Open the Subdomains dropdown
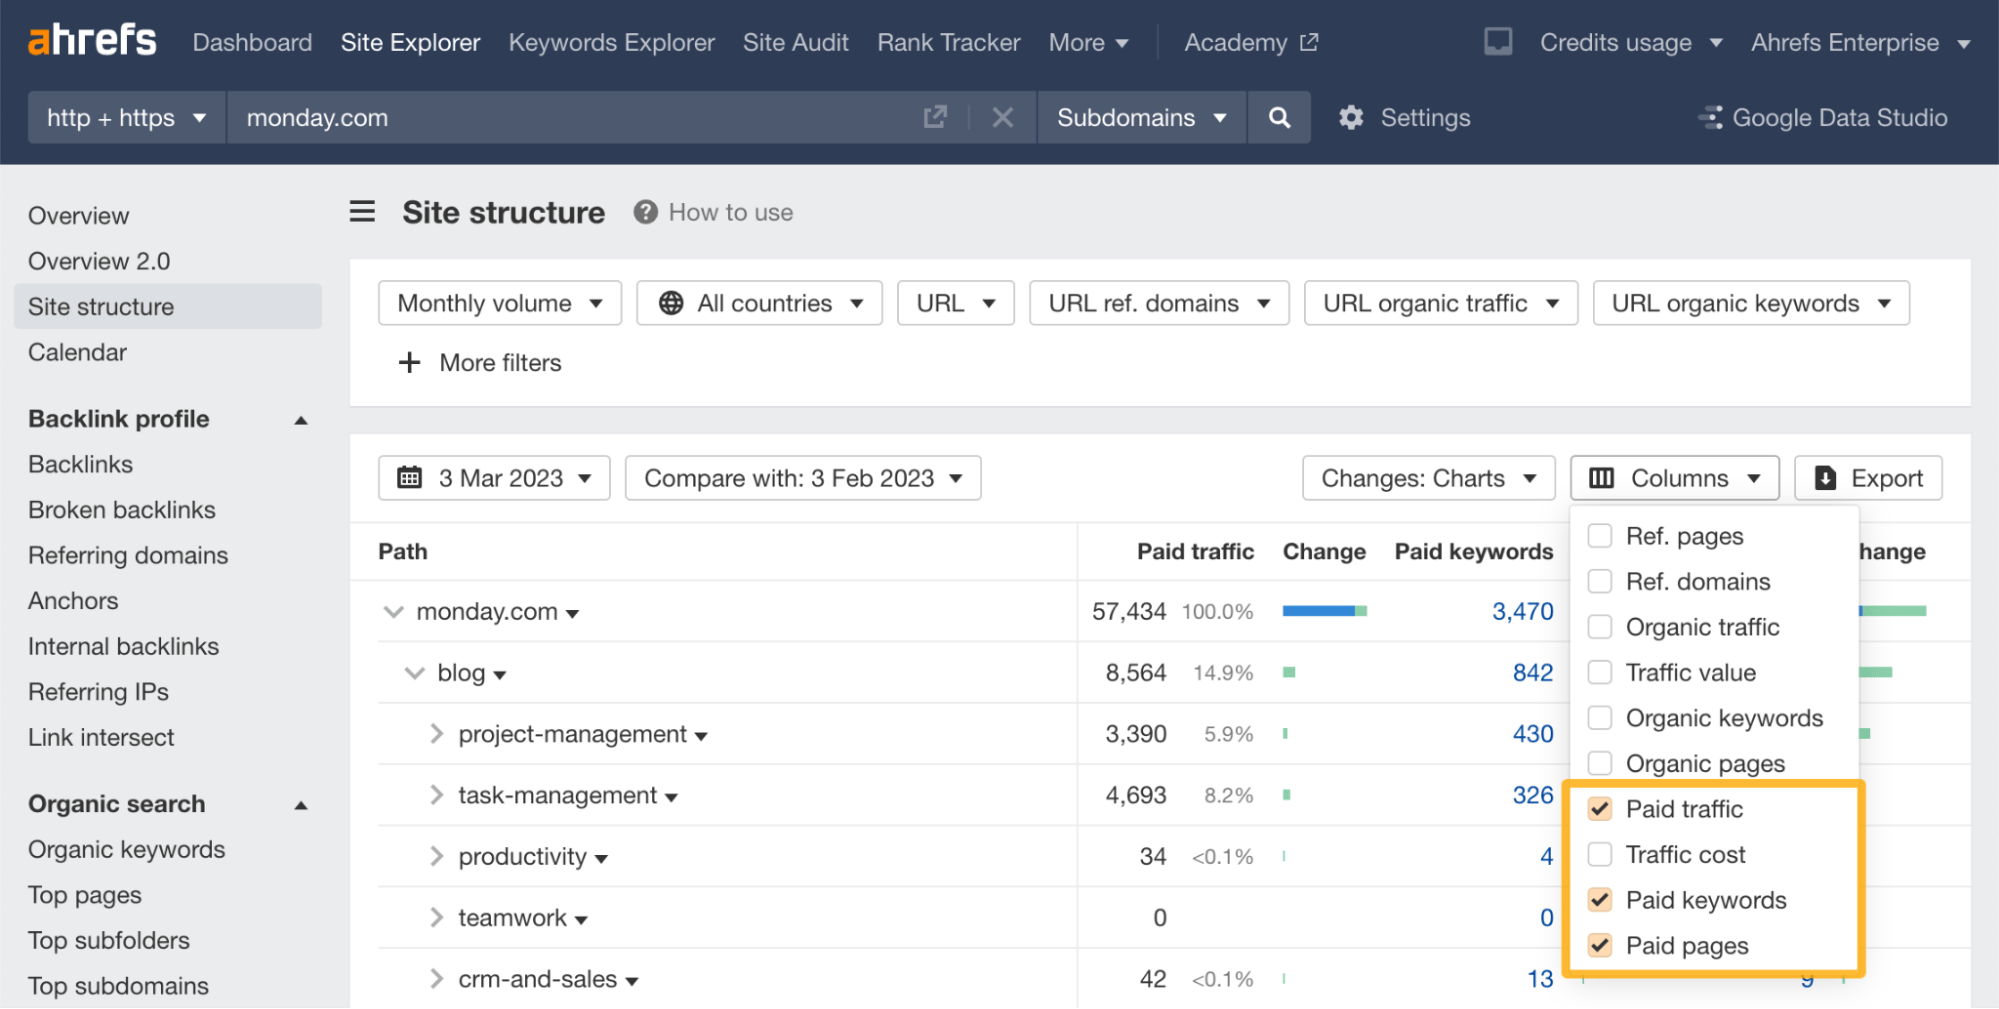Screen dimensions: 1999x1009 pos(1141,117)
